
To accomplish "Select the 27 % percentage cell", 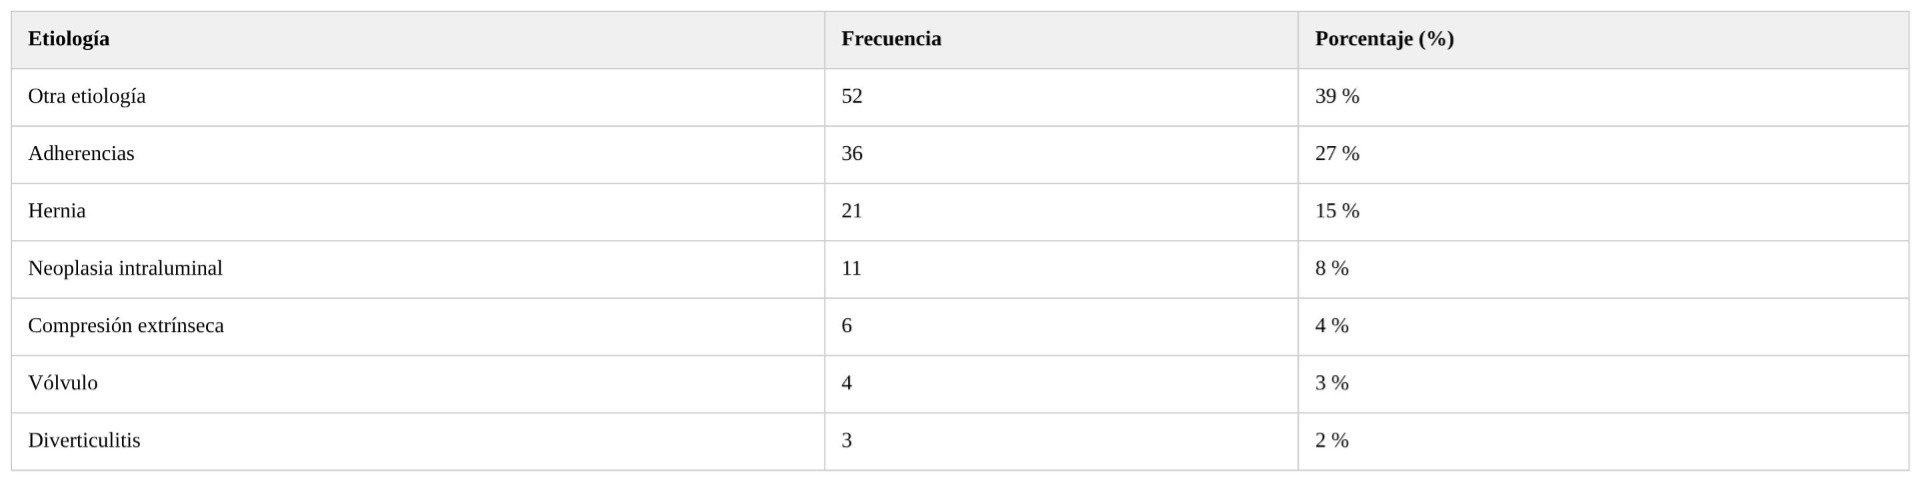I will click(1337, 154).
